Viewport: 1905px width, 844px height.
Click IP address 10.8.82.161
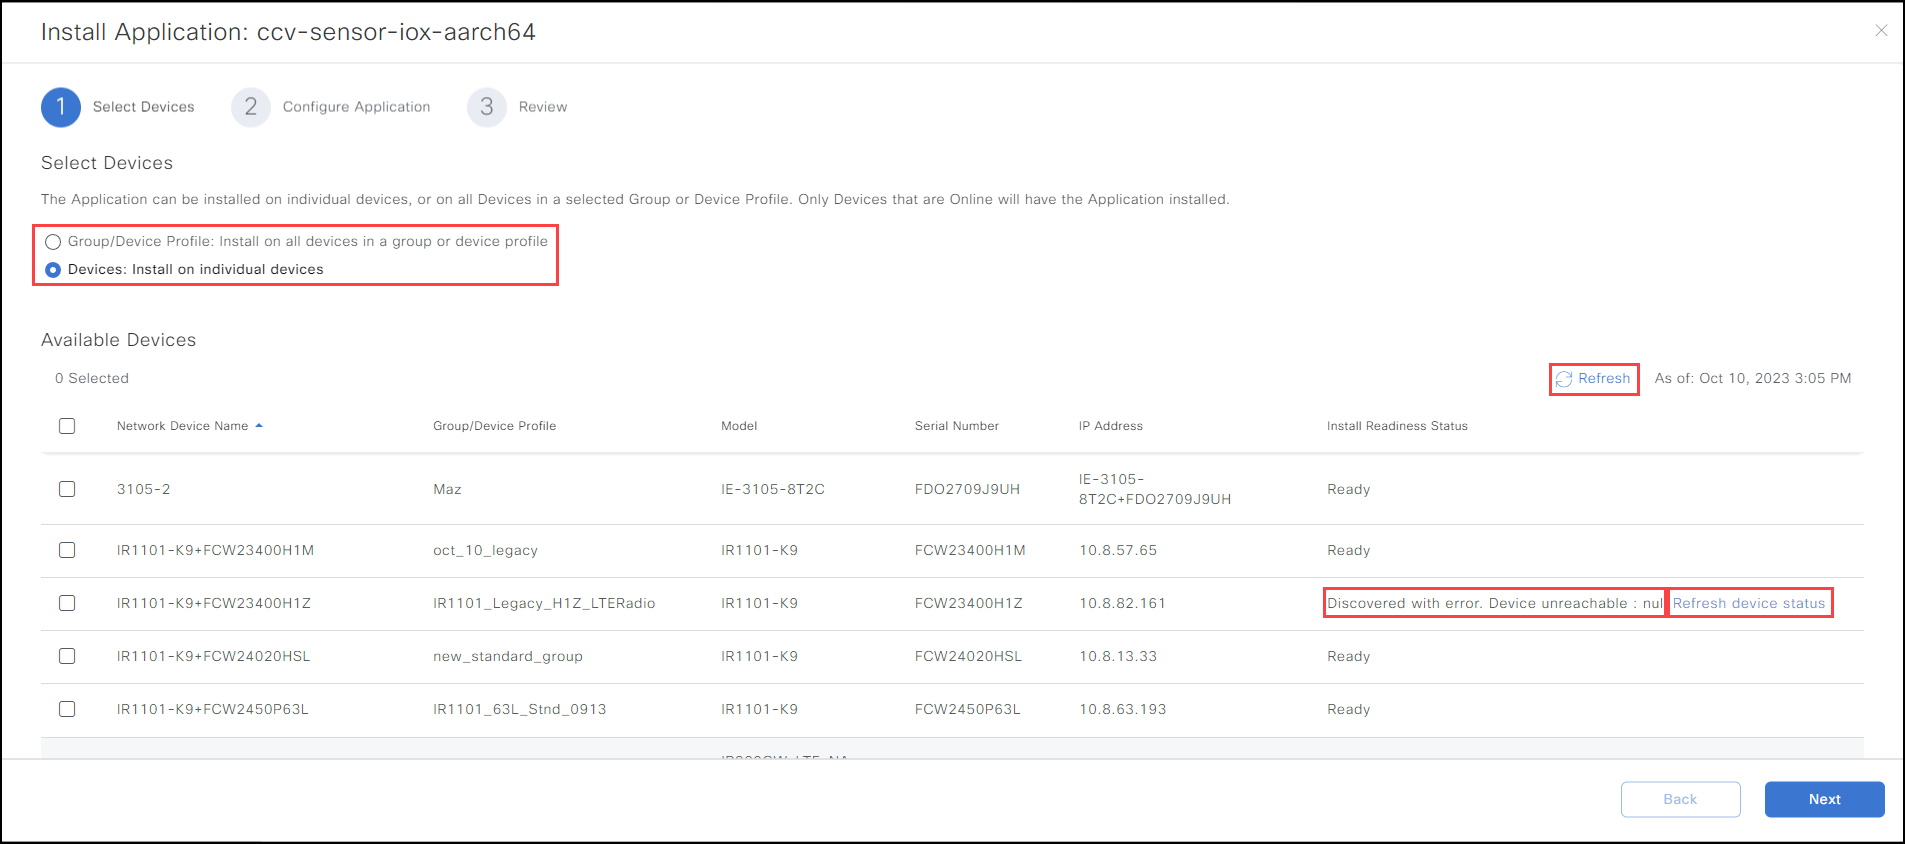1122,603
